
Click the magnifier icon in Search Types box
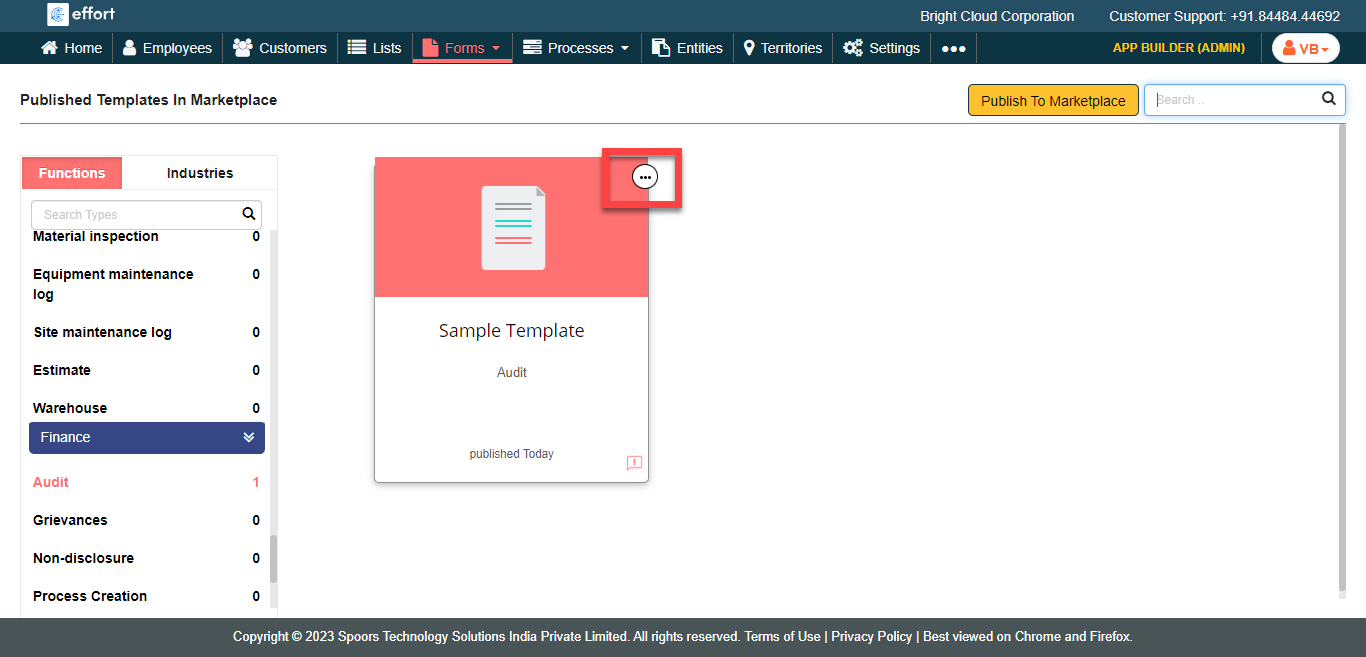249,214
